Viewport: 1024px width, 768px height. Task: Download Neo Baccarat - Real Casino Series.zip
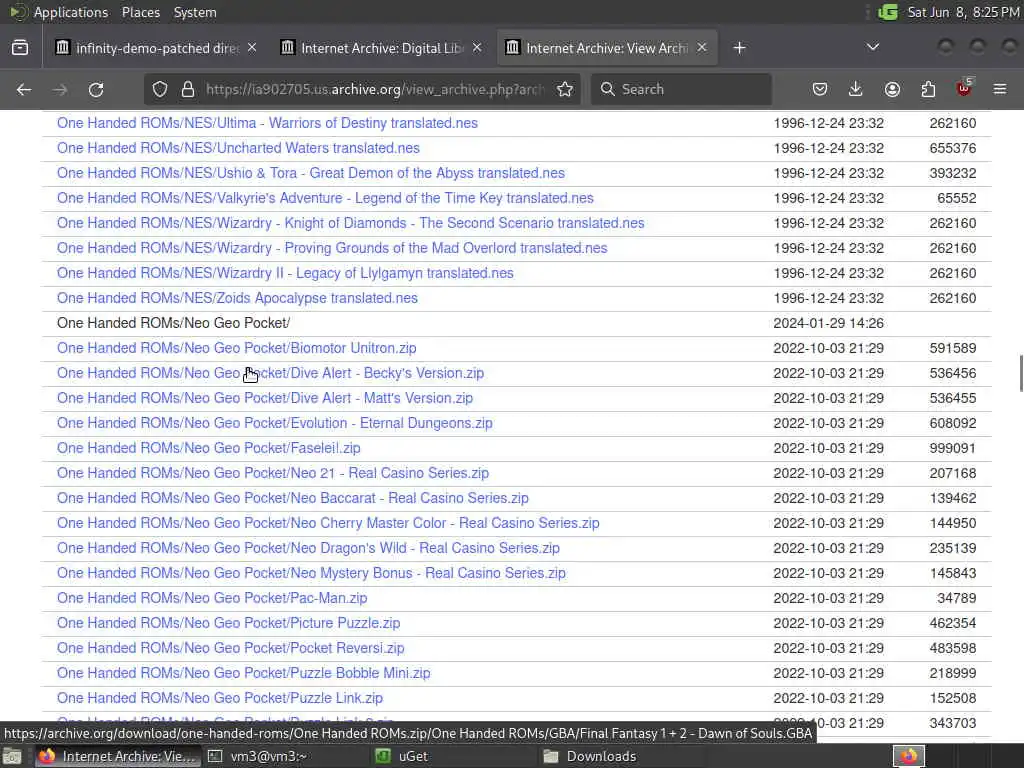pos(293,498)
